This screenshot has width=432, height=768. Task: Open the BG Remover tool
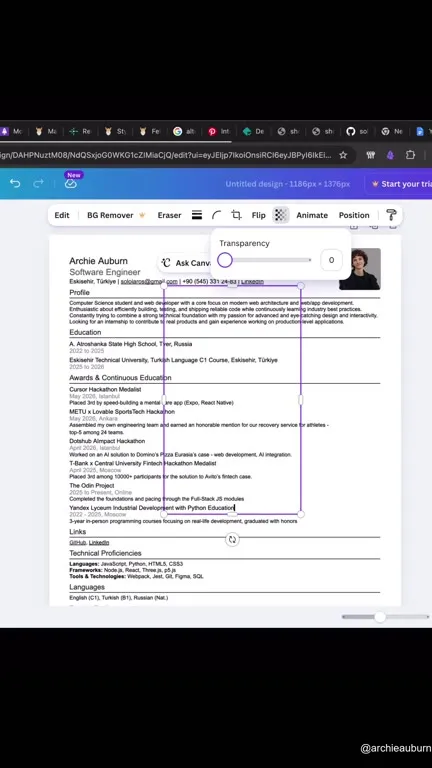click(x=116, y=215)
